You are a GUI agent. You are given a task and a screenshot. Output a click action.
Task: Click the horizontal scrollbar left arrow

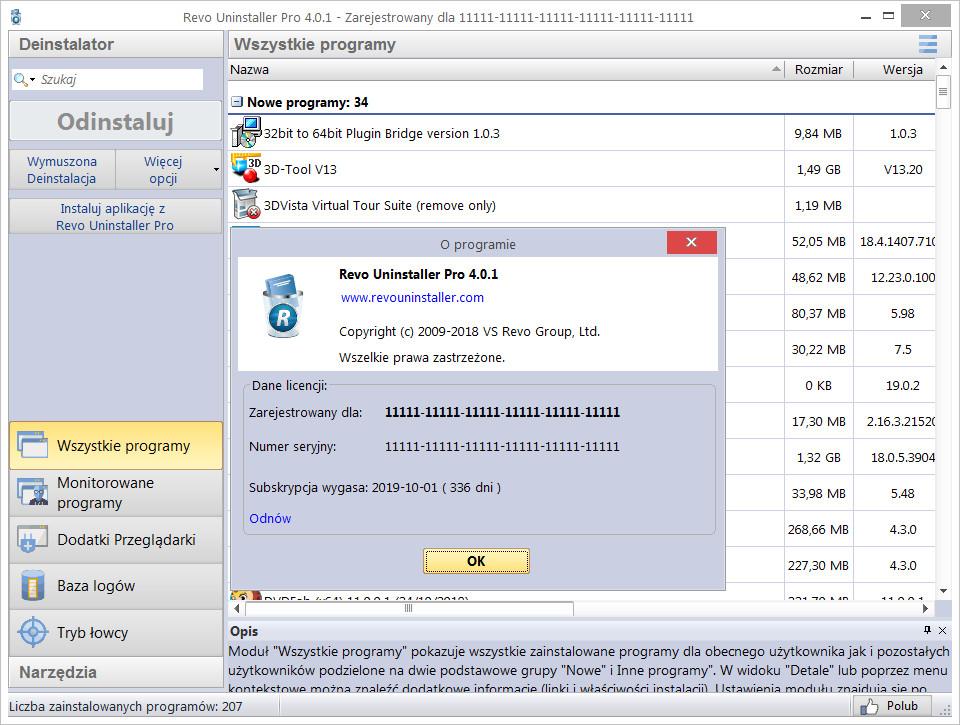pyautogui.click(x=238, y=608)
